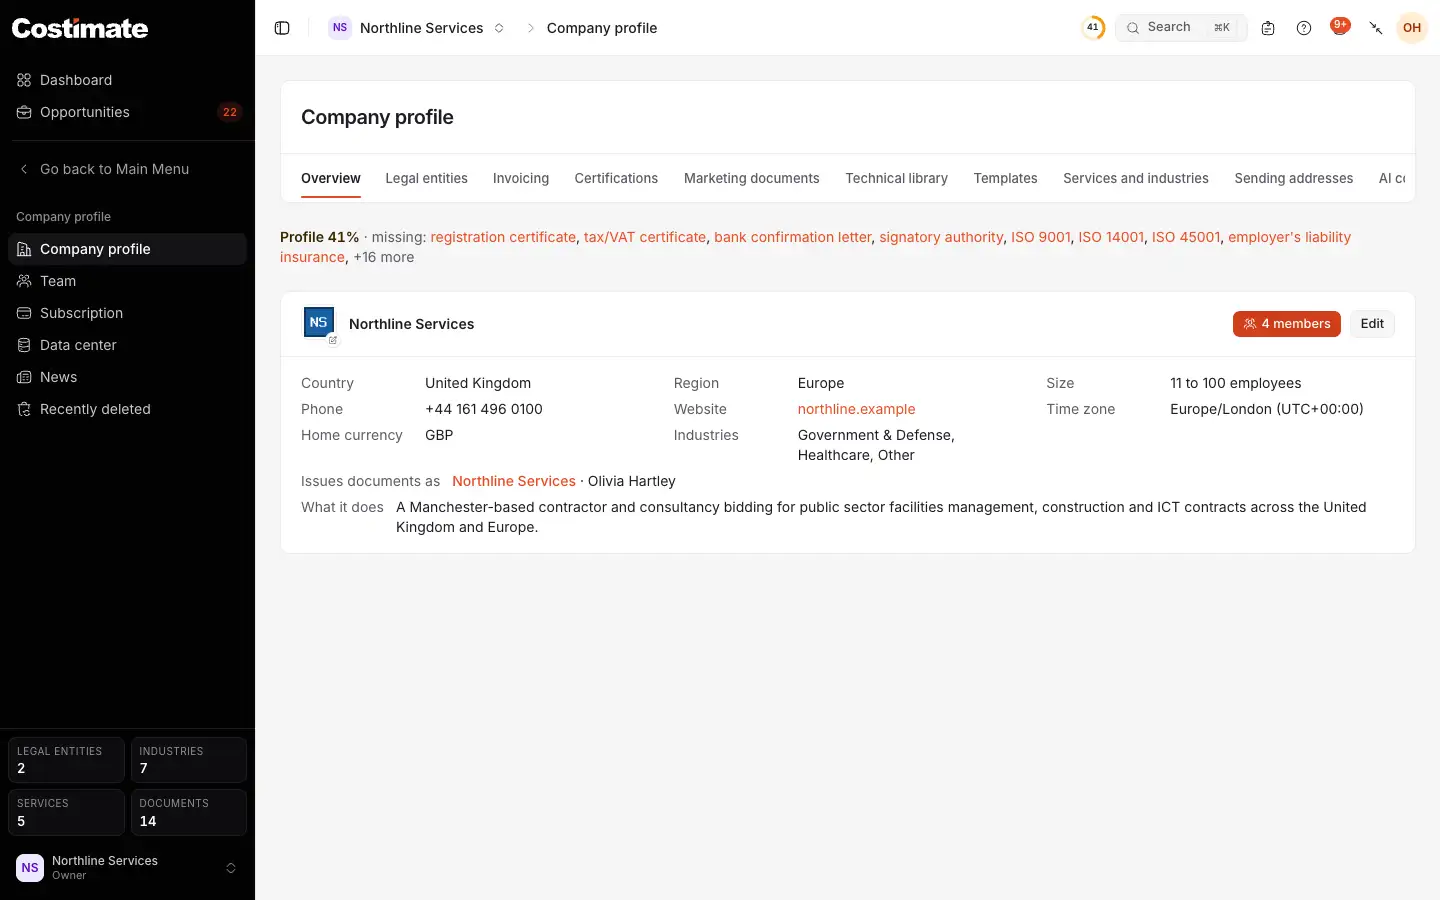1440x900 pixels.
Task: Open the help question mark icon
Action: tap(1304, 28)
